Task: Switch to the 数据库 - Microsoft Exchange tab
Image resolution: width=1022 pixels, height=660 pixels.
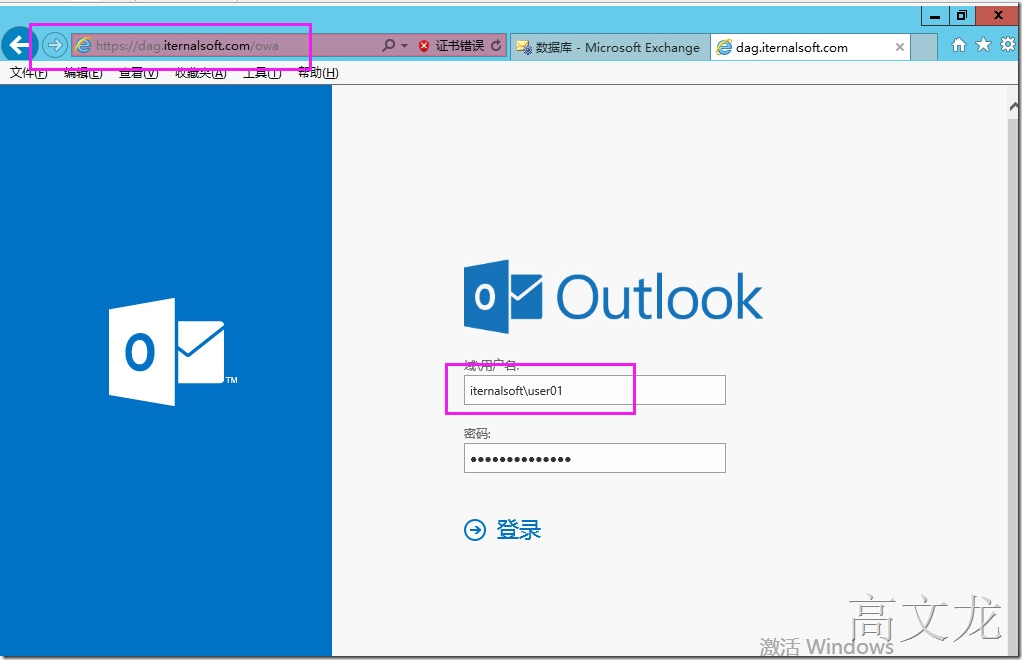Action: tap(610, 47)
